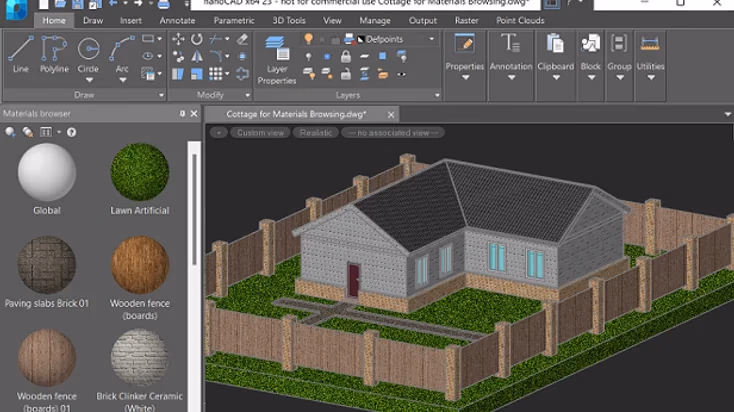Close the Cottage drawing document tab
This screenshot has height=412, width=734.
(x=391, y=115)
